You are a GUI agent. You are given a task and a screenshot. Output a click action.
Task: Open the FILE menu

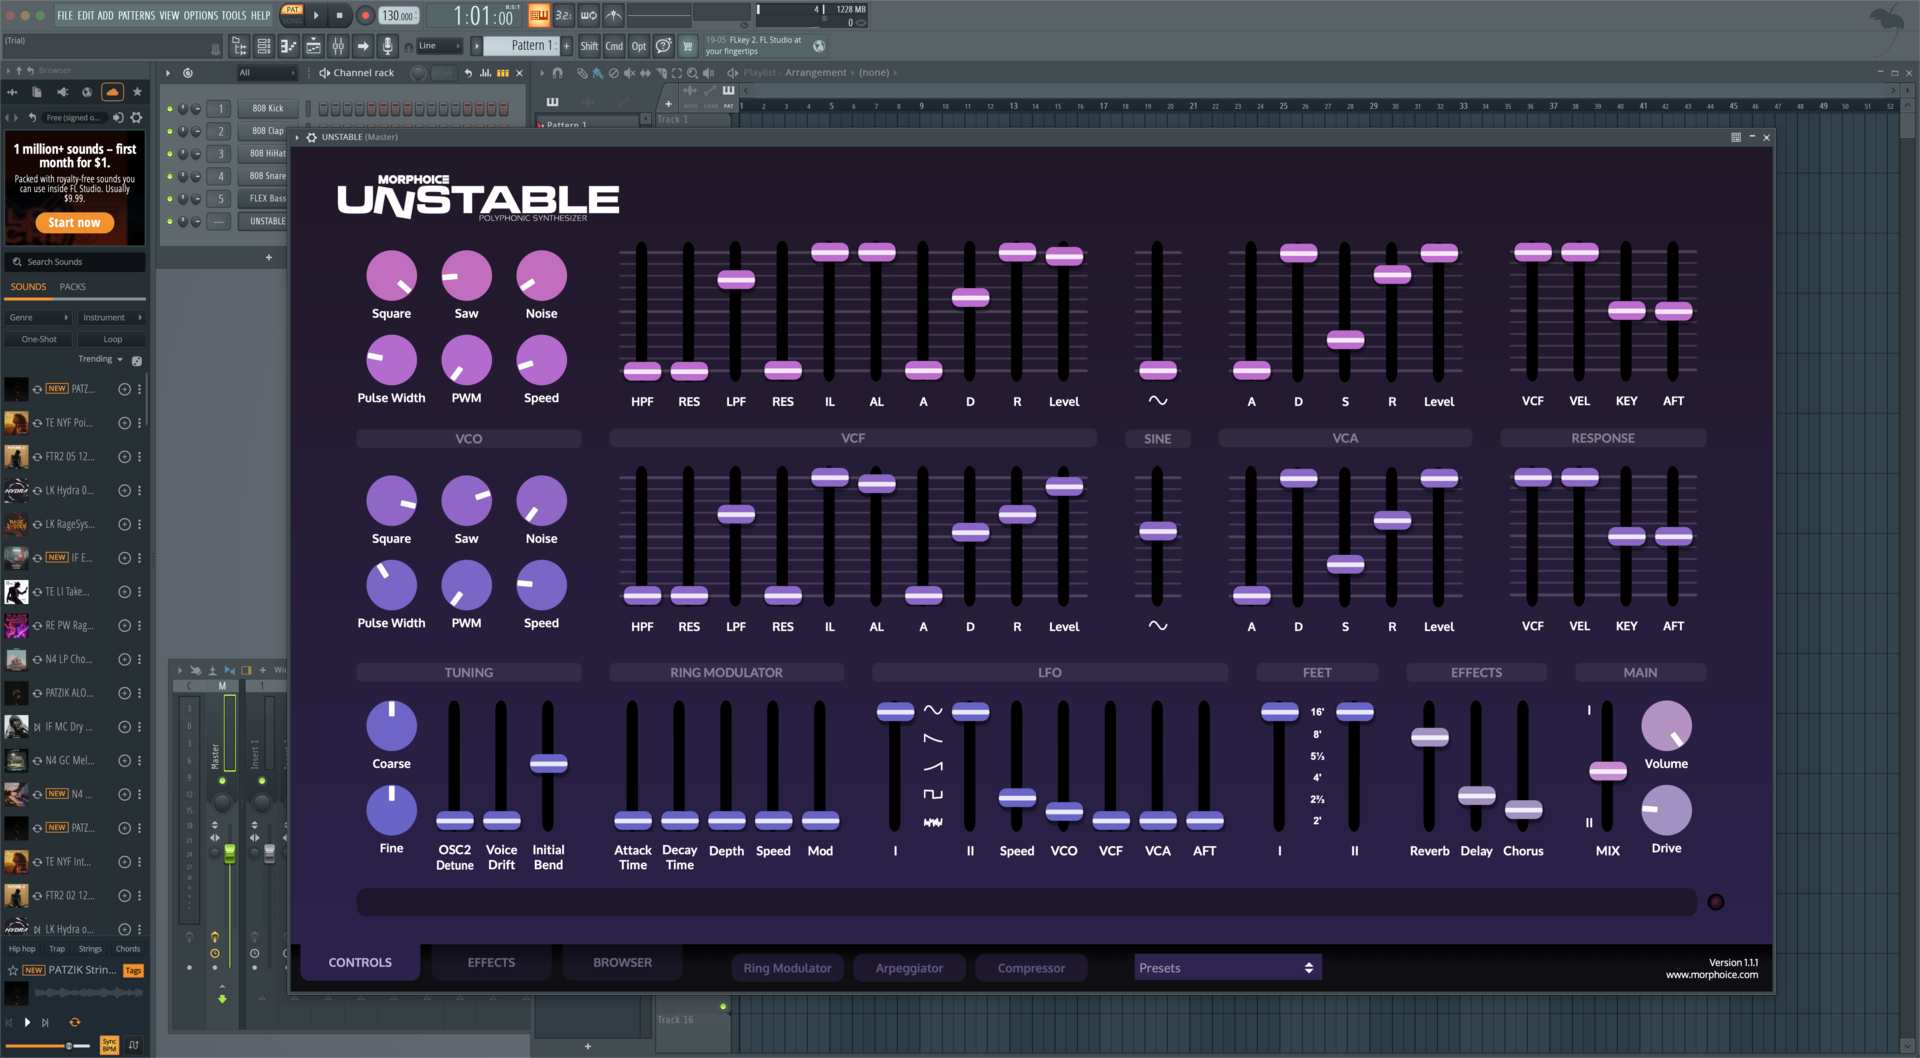pyautogui.click(x=65, y=15)
